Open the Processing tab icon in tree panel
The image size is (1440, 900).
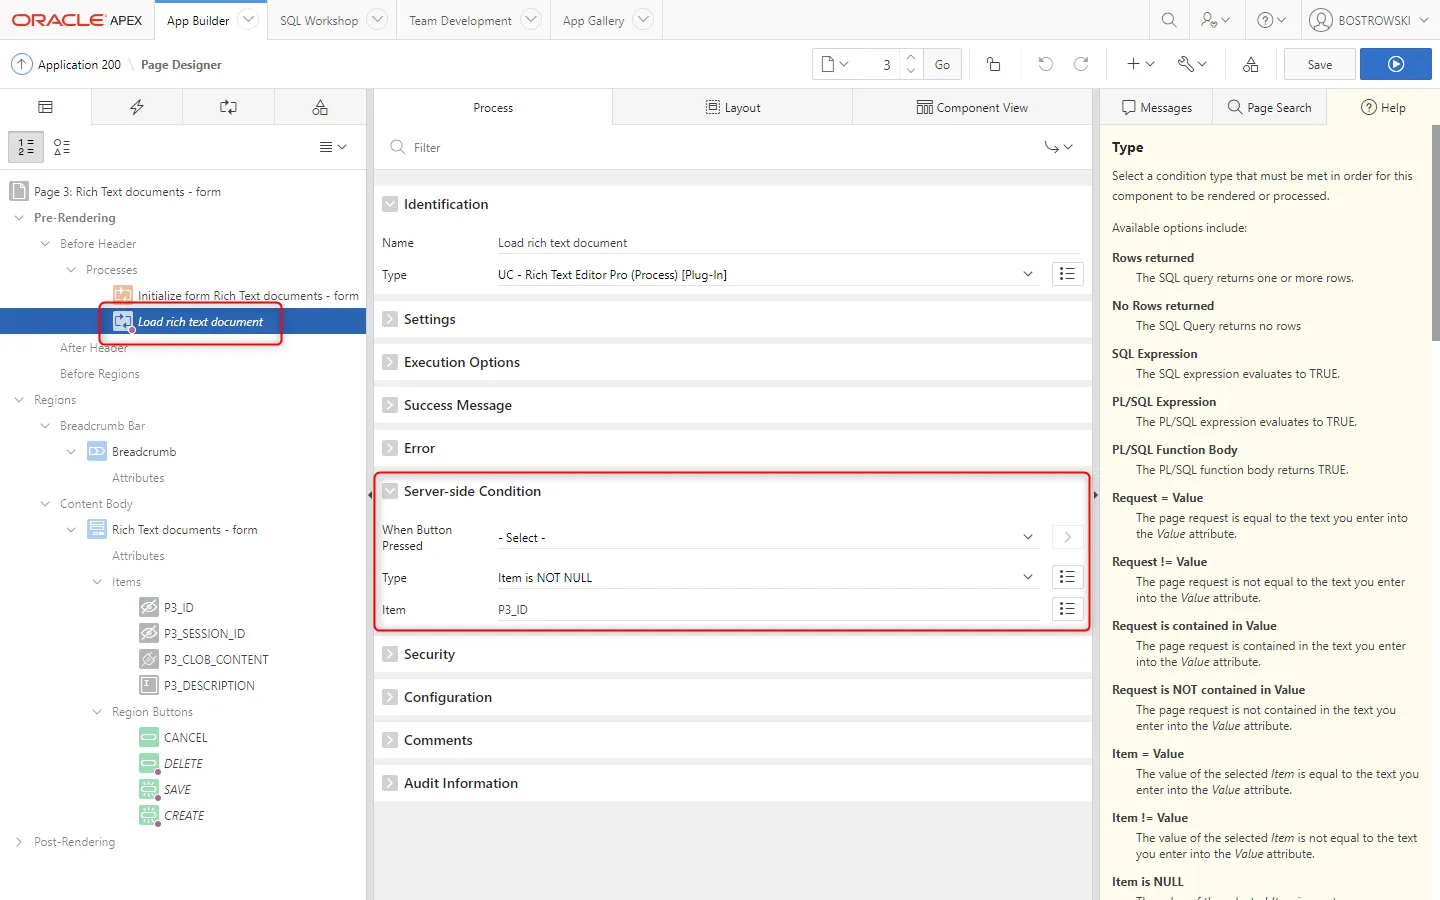point(228,107)
